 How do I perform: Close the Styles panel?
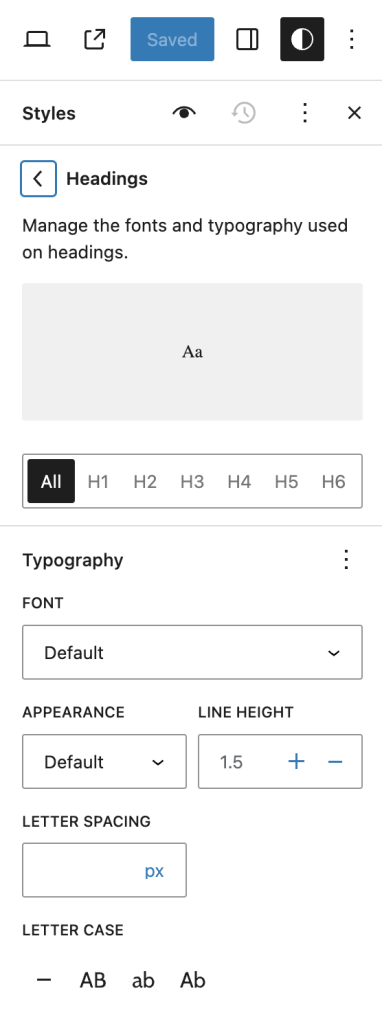click(x=354, y=113)
